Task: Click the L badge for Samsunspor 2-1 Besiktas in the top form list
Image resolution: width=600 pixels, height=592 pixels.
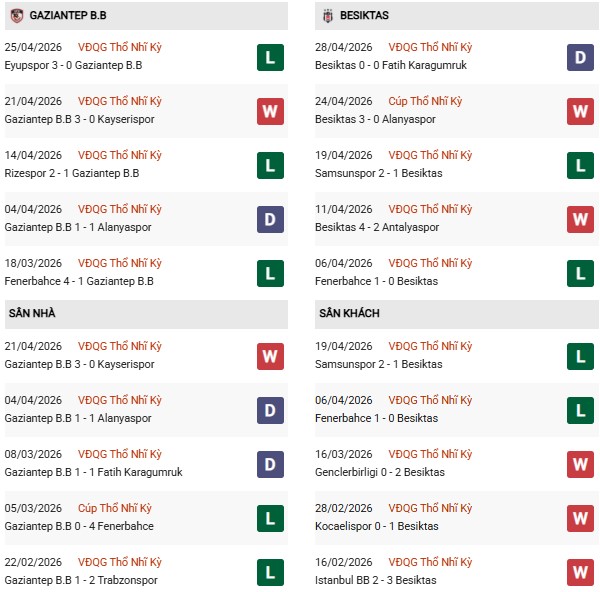Action: 578,165
